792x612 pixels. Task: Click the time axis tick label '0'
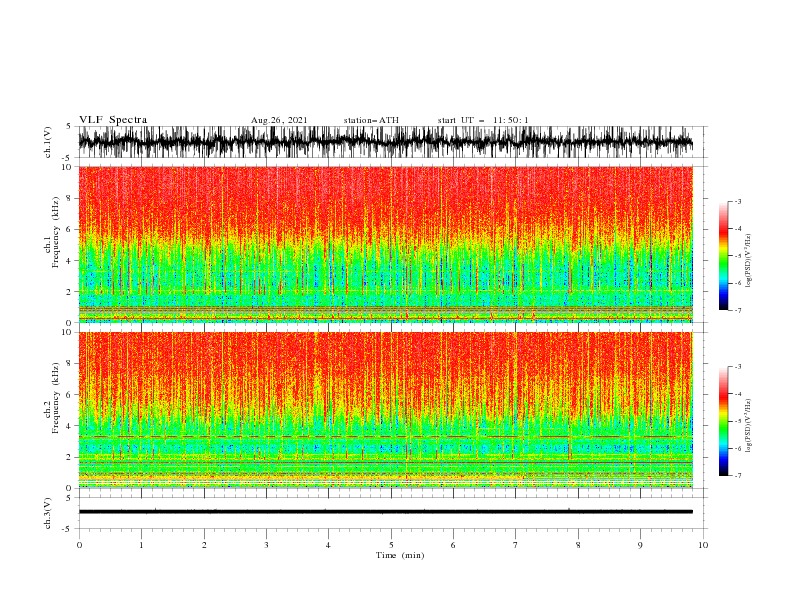click(79, 545)
